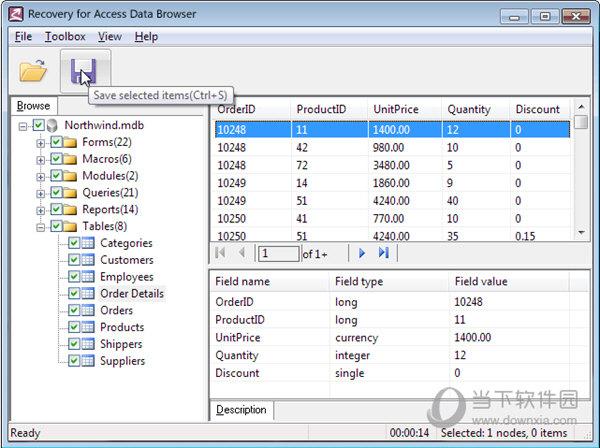Go to first page arrow

coord(220,253)
